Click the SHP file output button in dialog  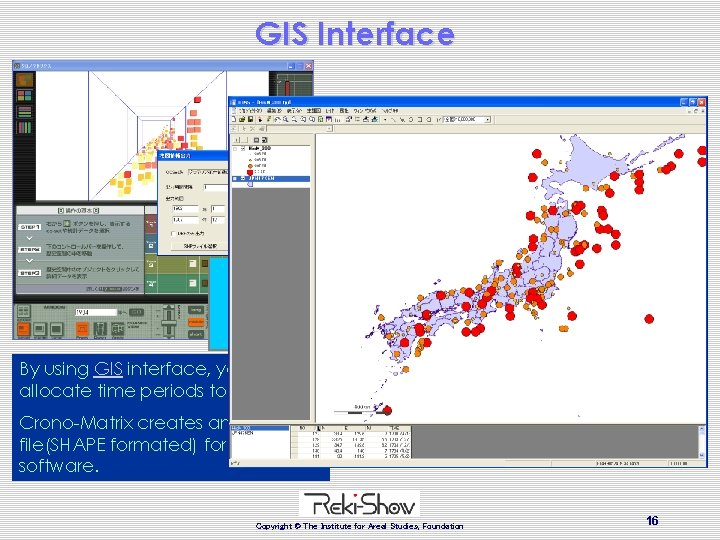[x=200, y=246]
